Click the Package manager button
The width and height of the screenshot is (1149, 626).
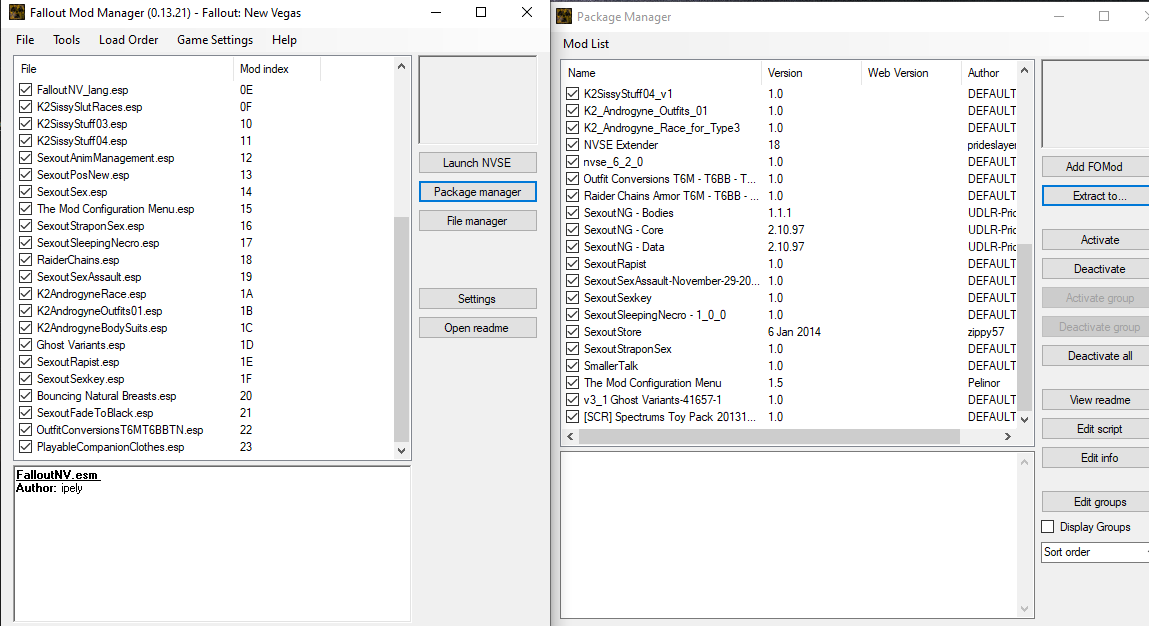pyautogui.click(x=477, y=191)
